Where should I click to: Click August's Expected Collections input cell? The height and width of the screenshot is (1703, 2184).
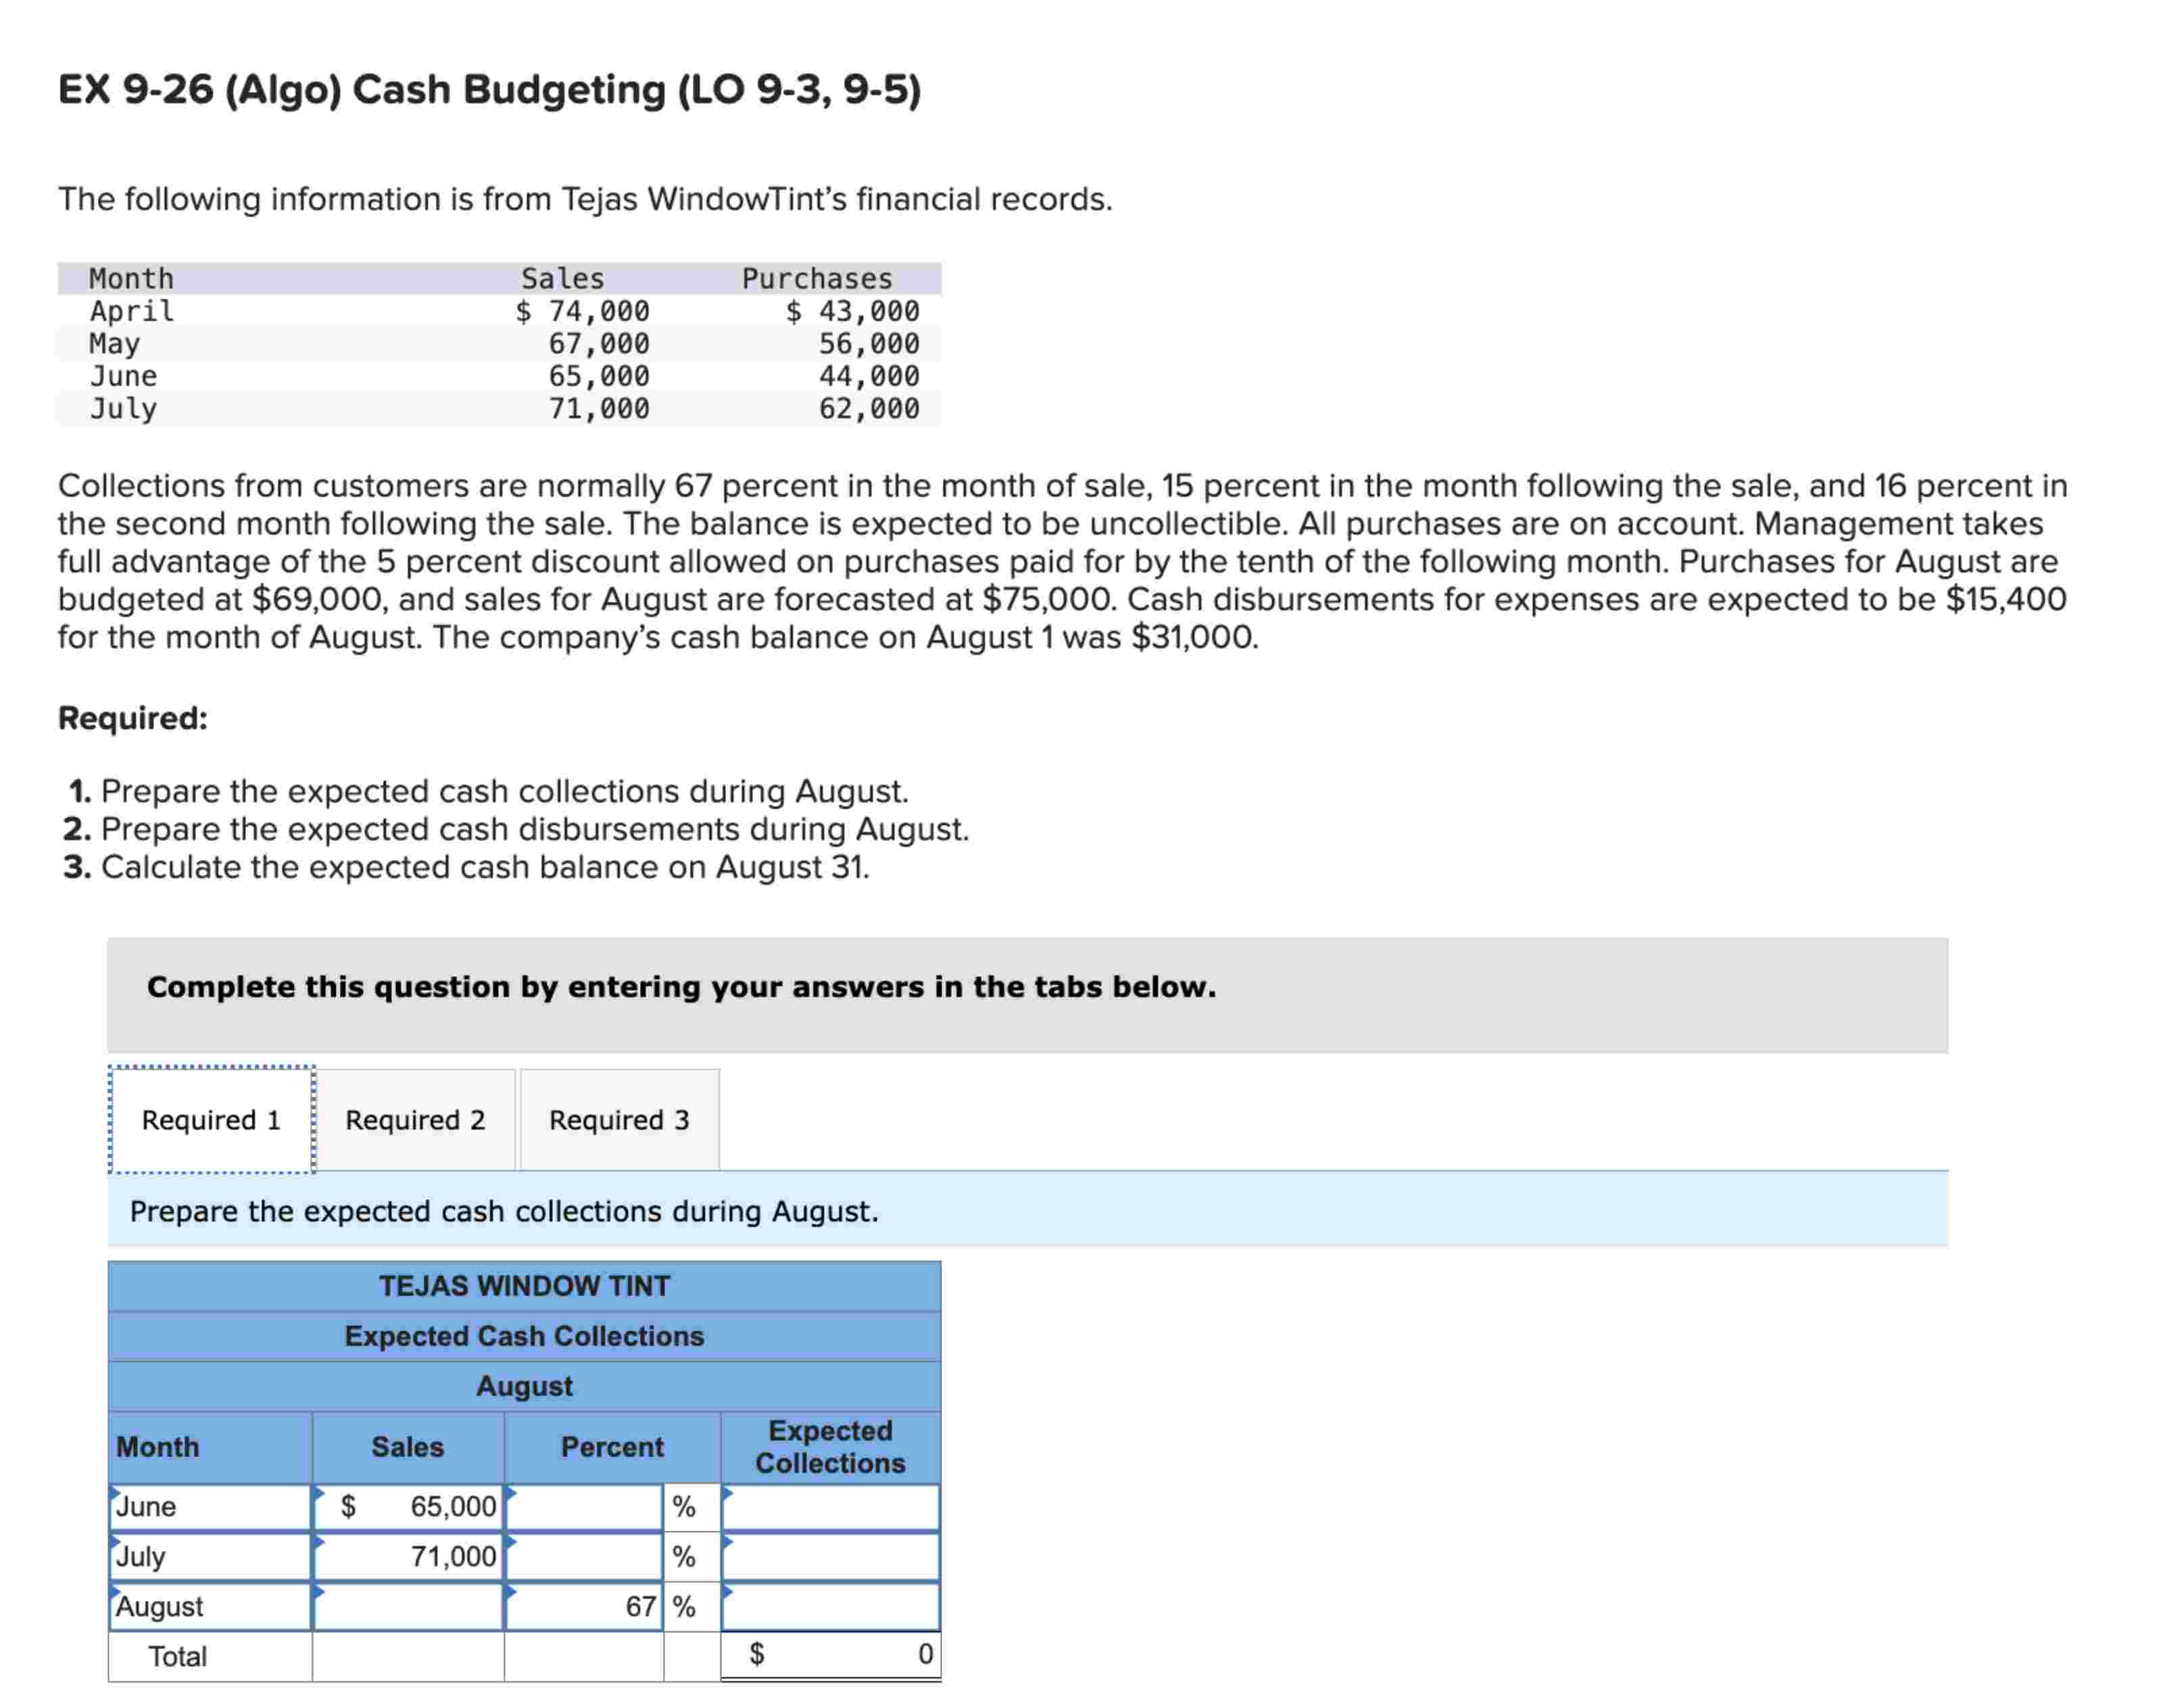point(830,1607)
